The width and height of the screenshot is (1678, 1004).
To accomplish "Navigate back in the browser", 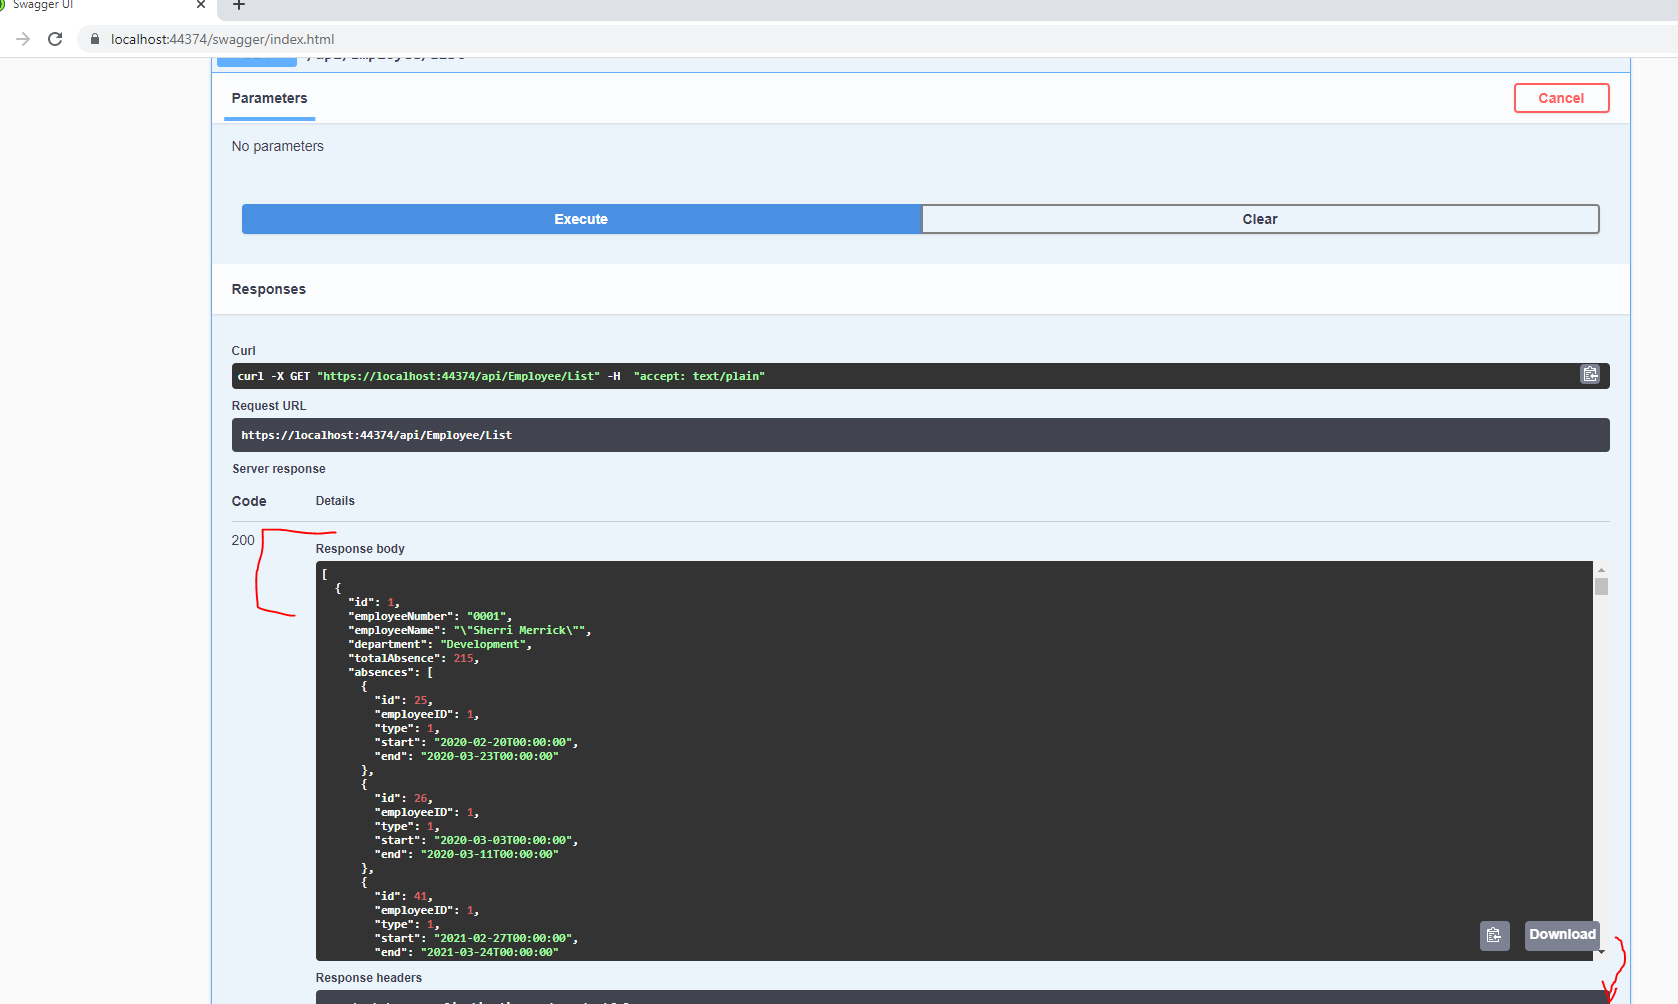I will 21,39.
